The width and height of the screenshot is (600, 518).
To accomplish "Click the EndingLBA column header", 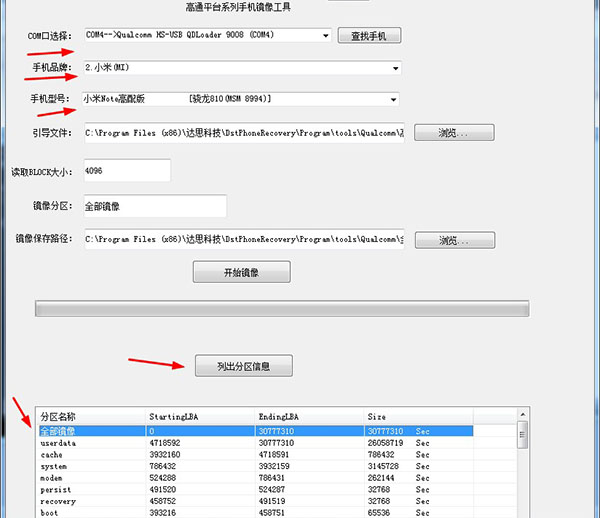I will (309, 417).
